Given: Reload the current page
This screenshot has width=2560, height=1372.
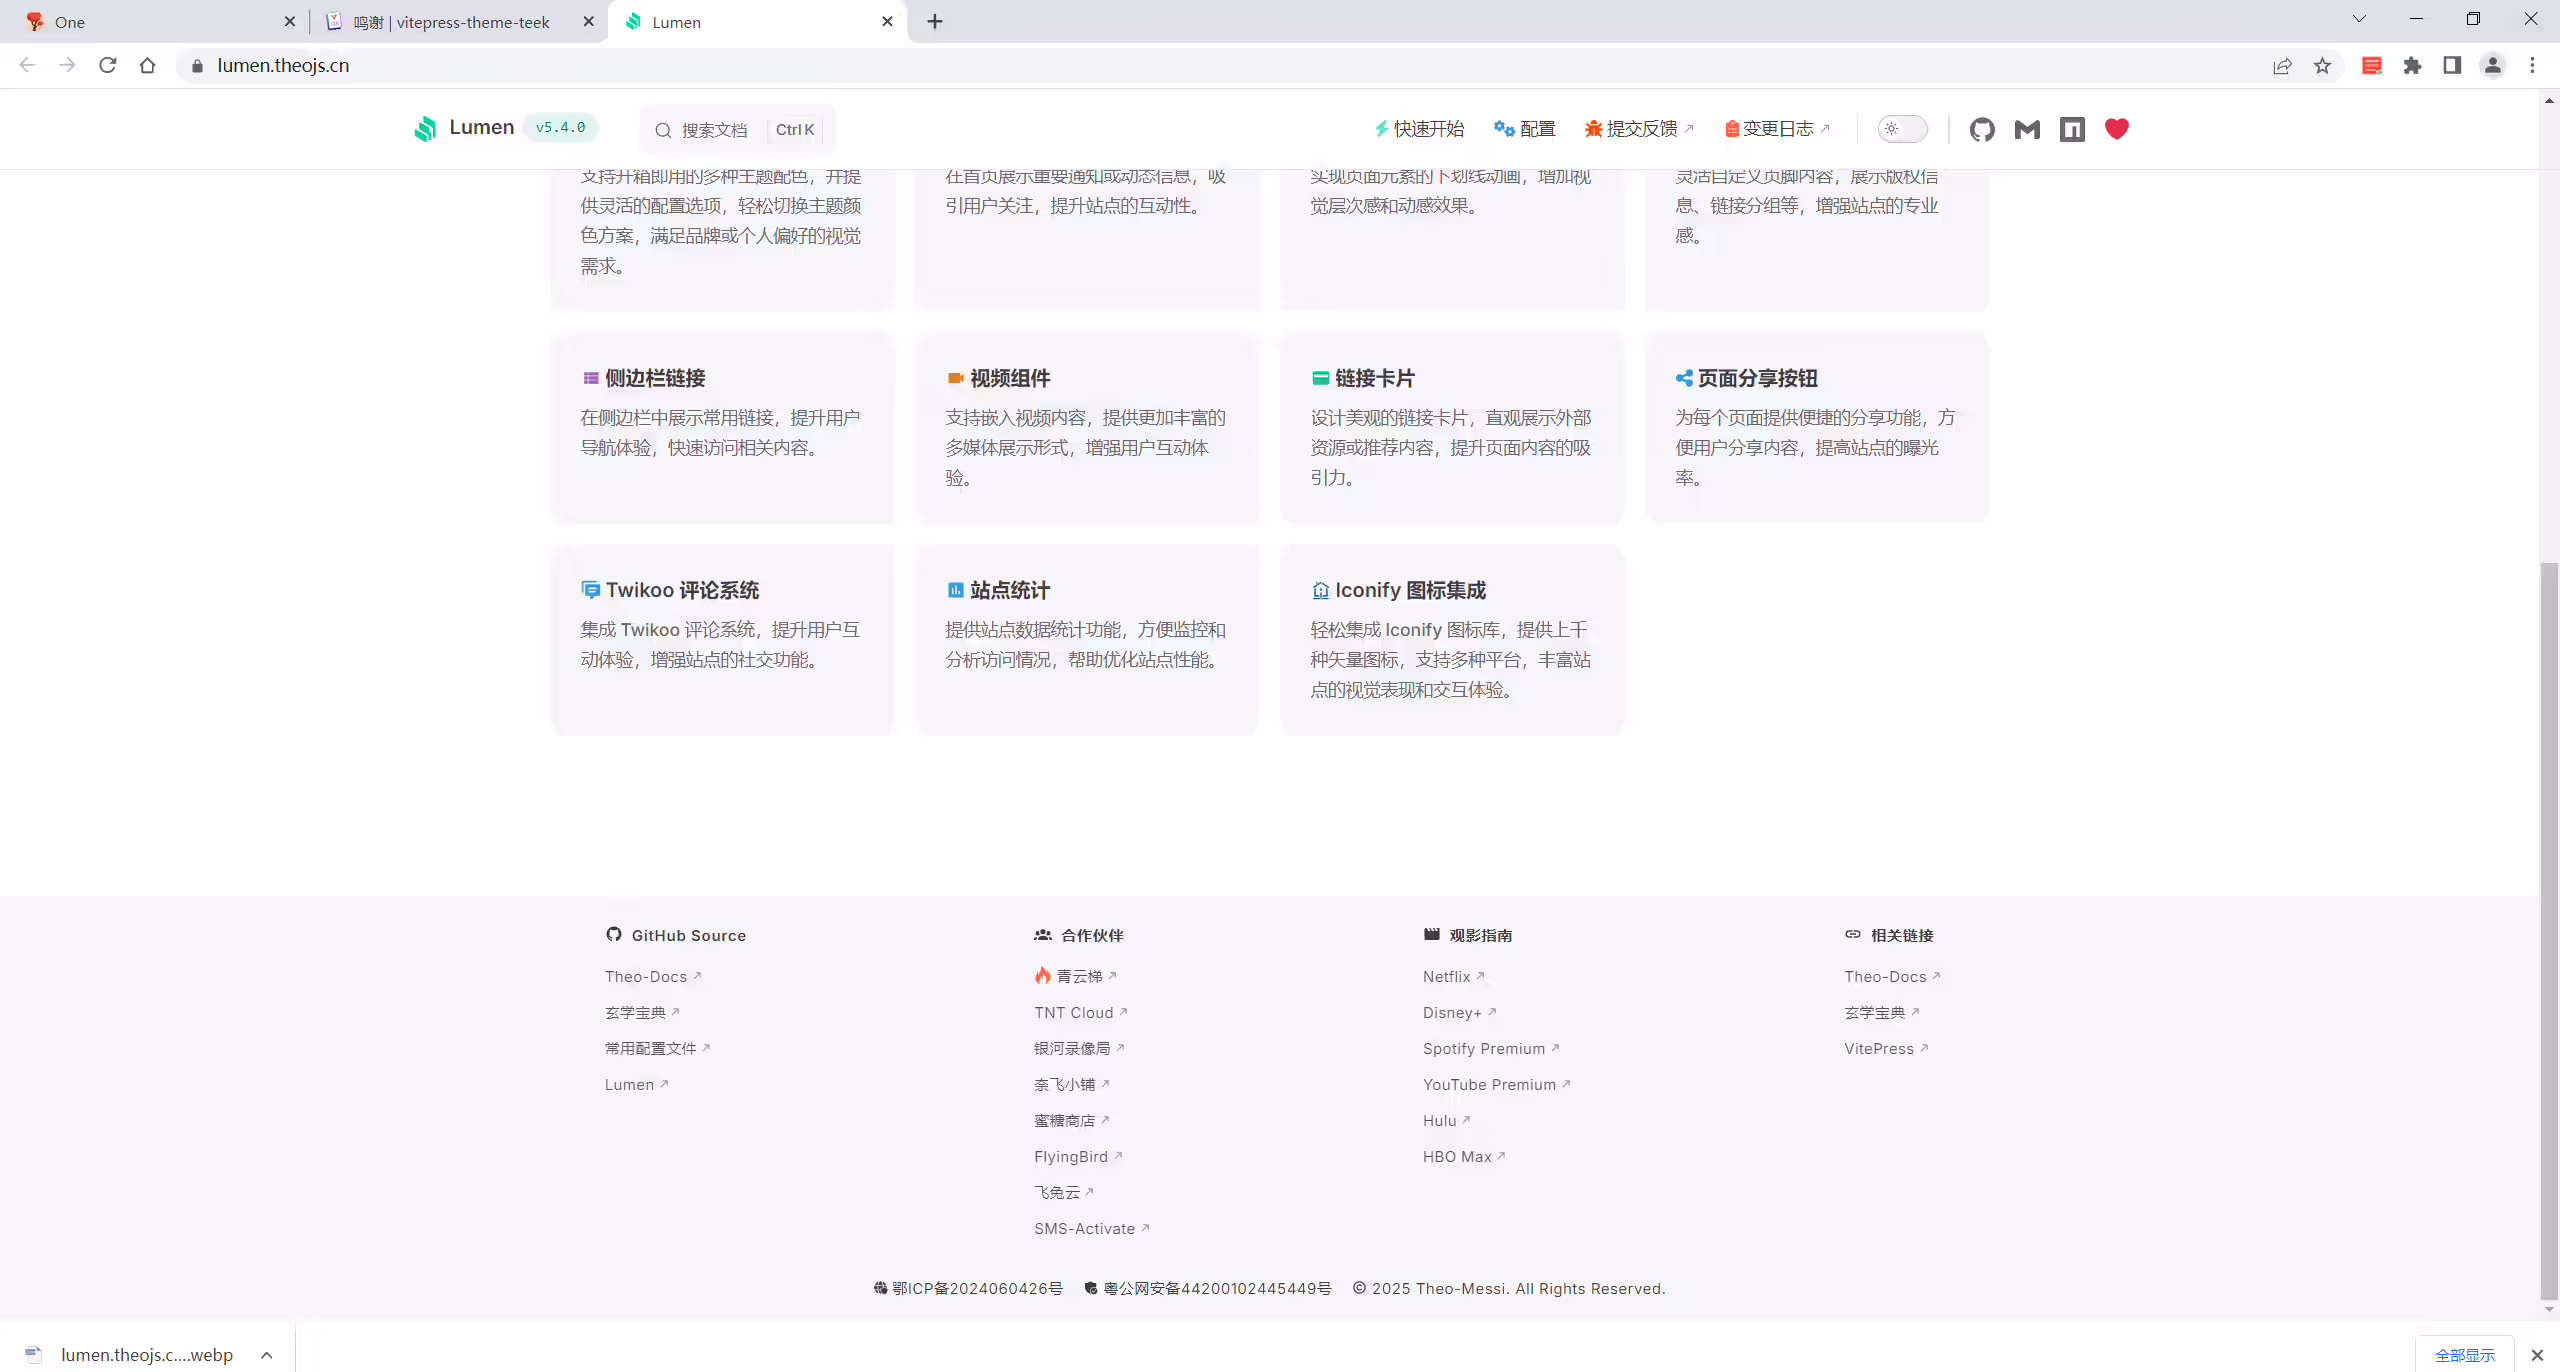Looking at the screenshot, I should click(x=108, y=65).
